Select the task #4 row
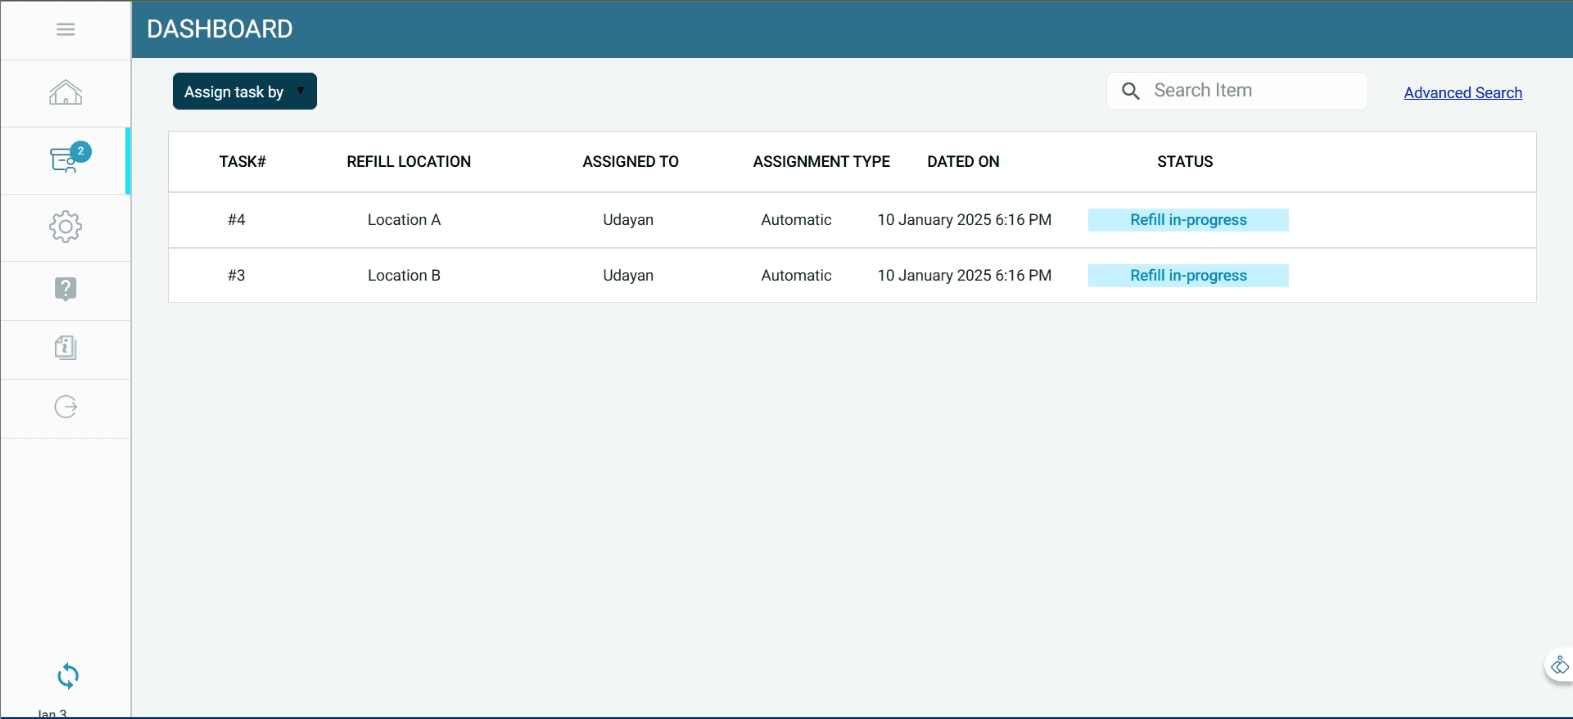The width and height of the screenshot is (1573, 719). pyautogui.click(x=237, y=220)
